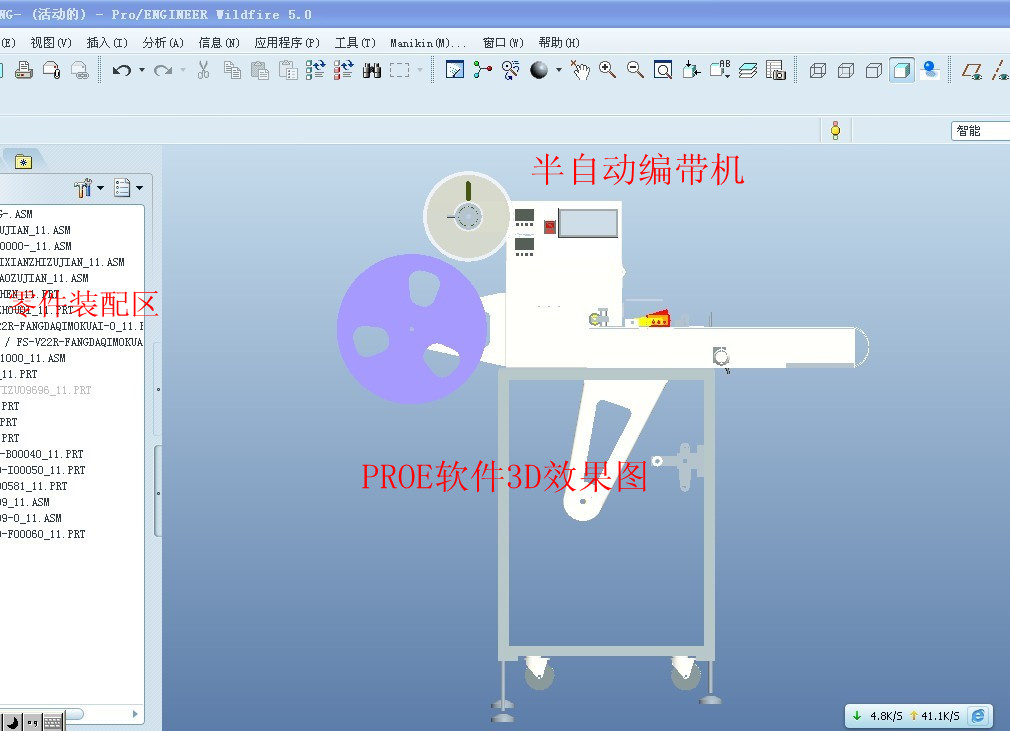Open the saved view list icon
The height and width of the screenshot is (731, 1010).
(x=719, y=70)
